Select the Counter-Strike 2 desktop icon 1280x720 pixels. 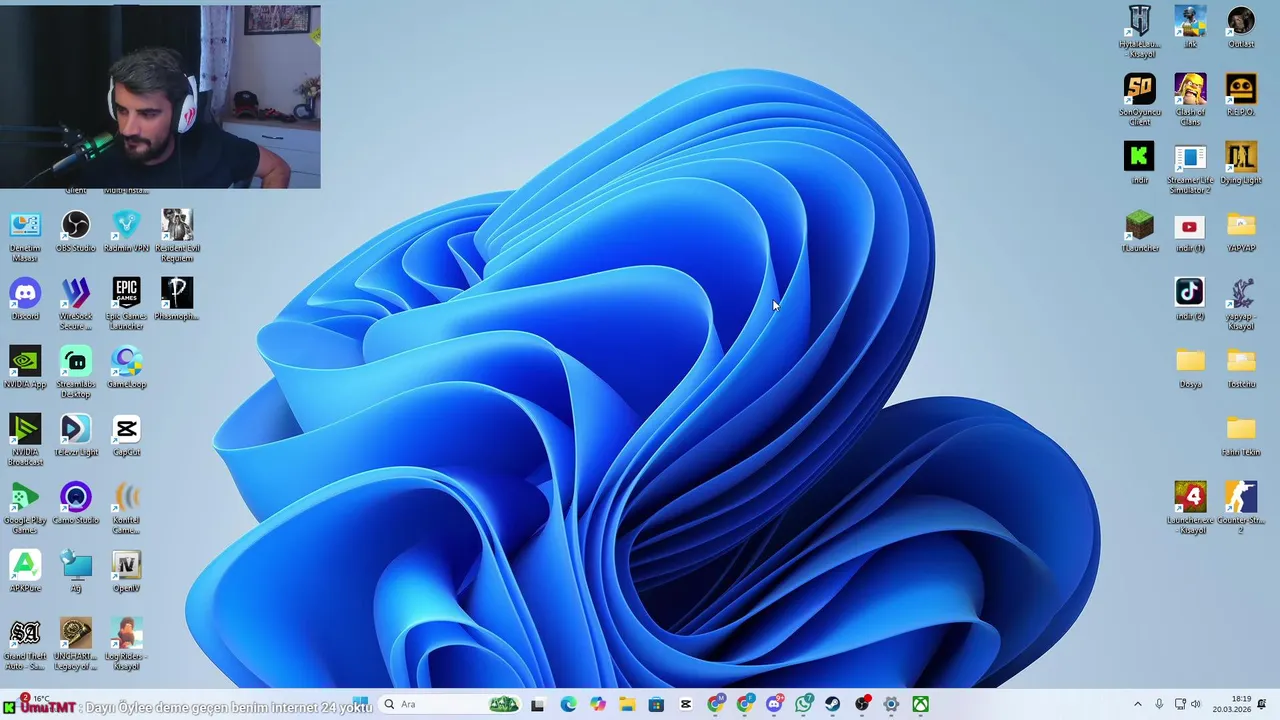point(1241,508)
